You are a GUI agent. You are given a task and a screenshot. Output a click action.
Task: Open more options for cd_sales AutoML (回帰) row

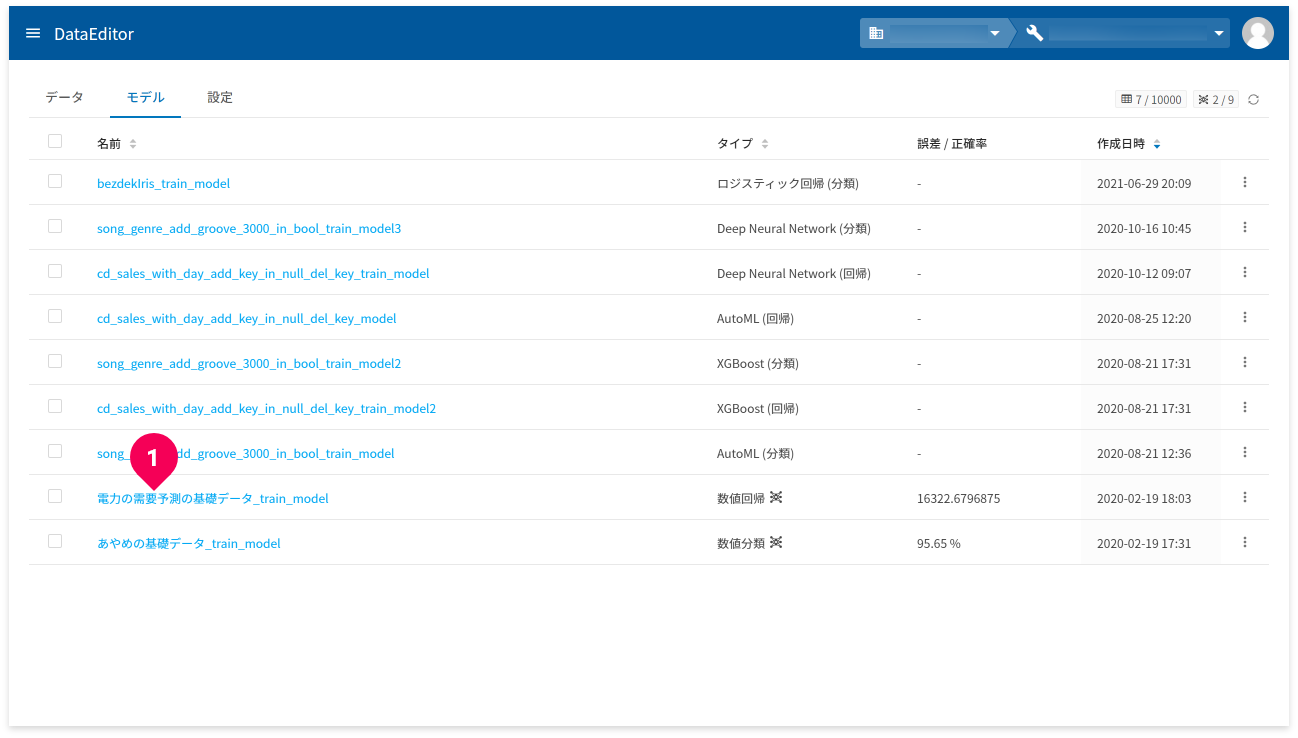(1245, 317)
